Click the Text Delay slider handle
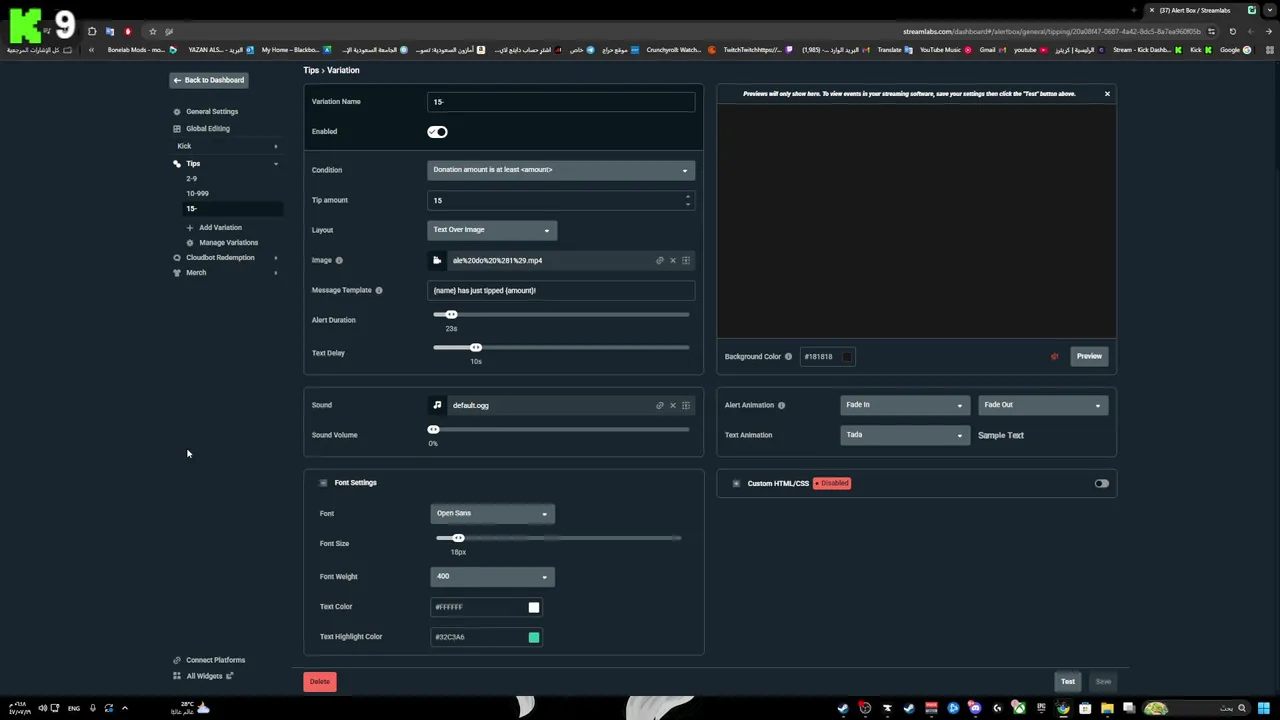Image resolution: width=1280 pixels, height=720 pixels. (476, 348)
